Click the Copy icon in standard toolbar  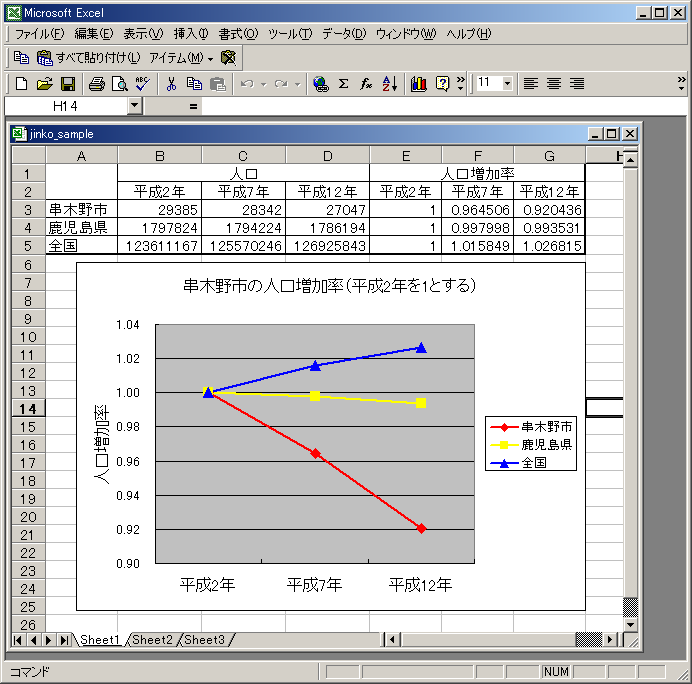point(194,83)
